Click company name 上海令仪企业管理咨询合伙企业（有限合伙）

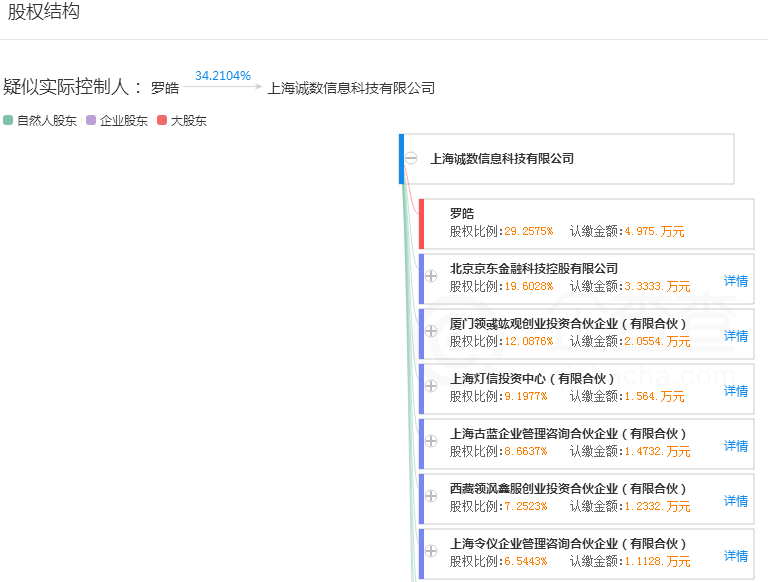[568, 543]
